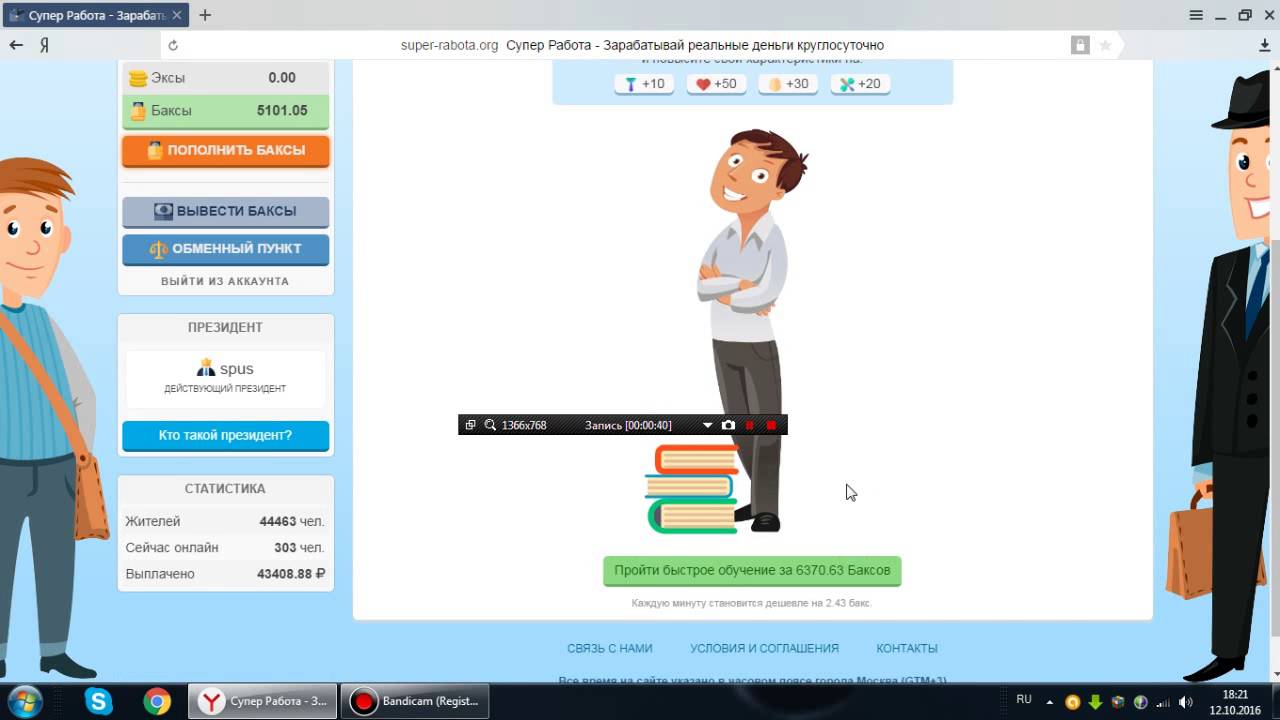
Task: Click the "Выплачено" 43408.88 statistic row
Action: [x=225, y=574]
